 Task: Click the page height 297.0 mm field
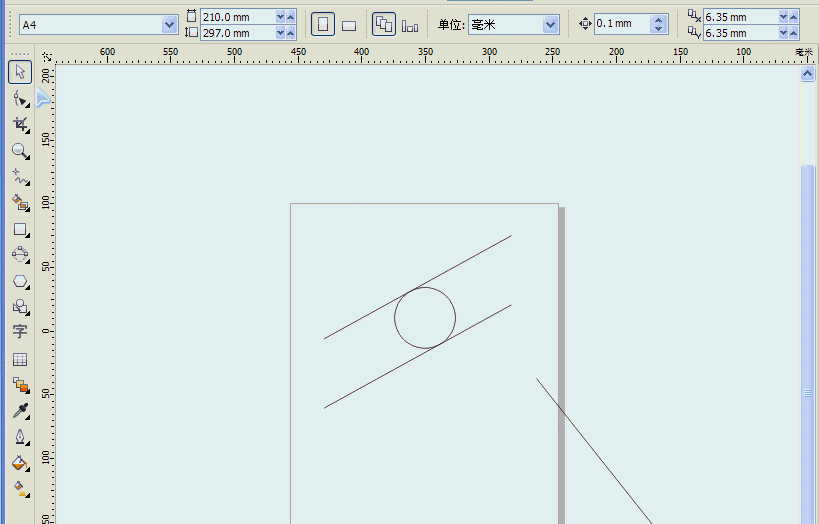(x=238, y=33)
